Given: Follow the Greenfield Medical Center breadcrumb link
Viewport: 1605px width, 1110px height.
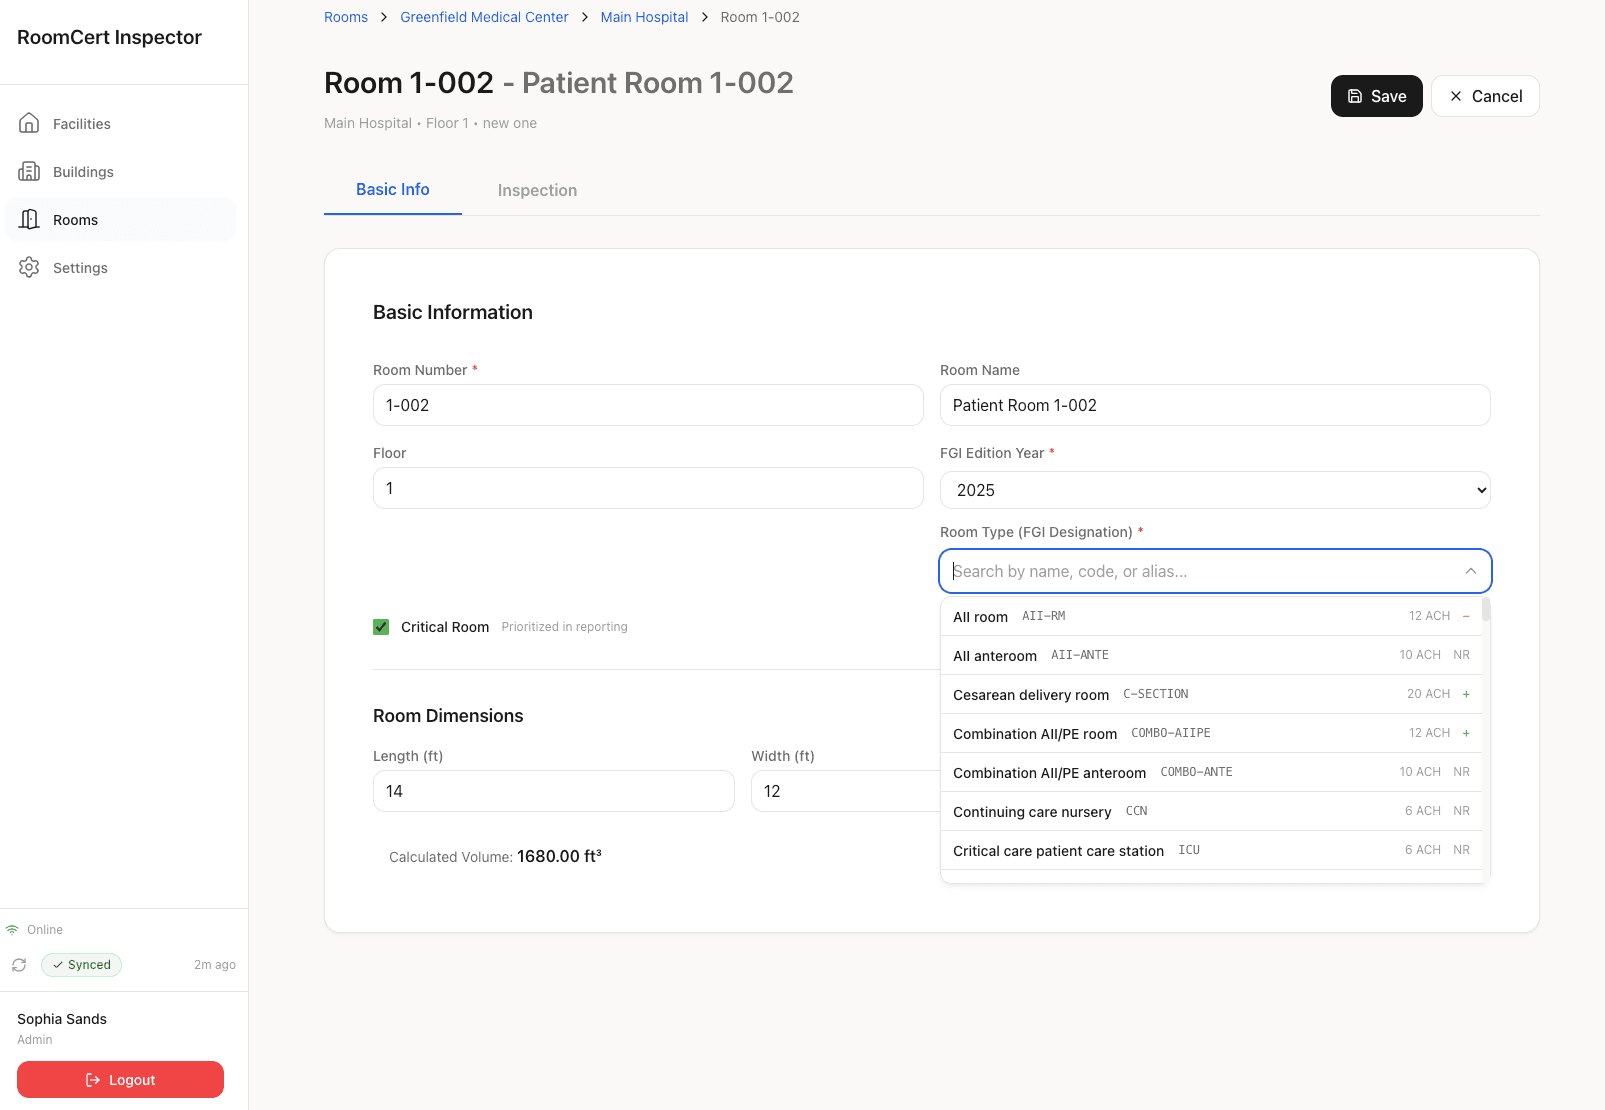Looking at the screenshot, I should coord(484,17).
